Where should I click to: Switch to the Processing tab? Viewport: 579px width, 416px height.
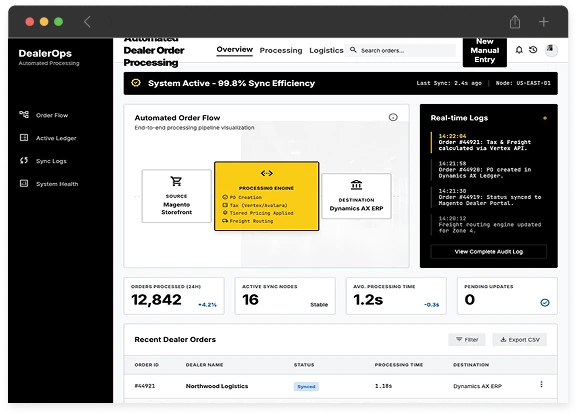tap(281, 50)
